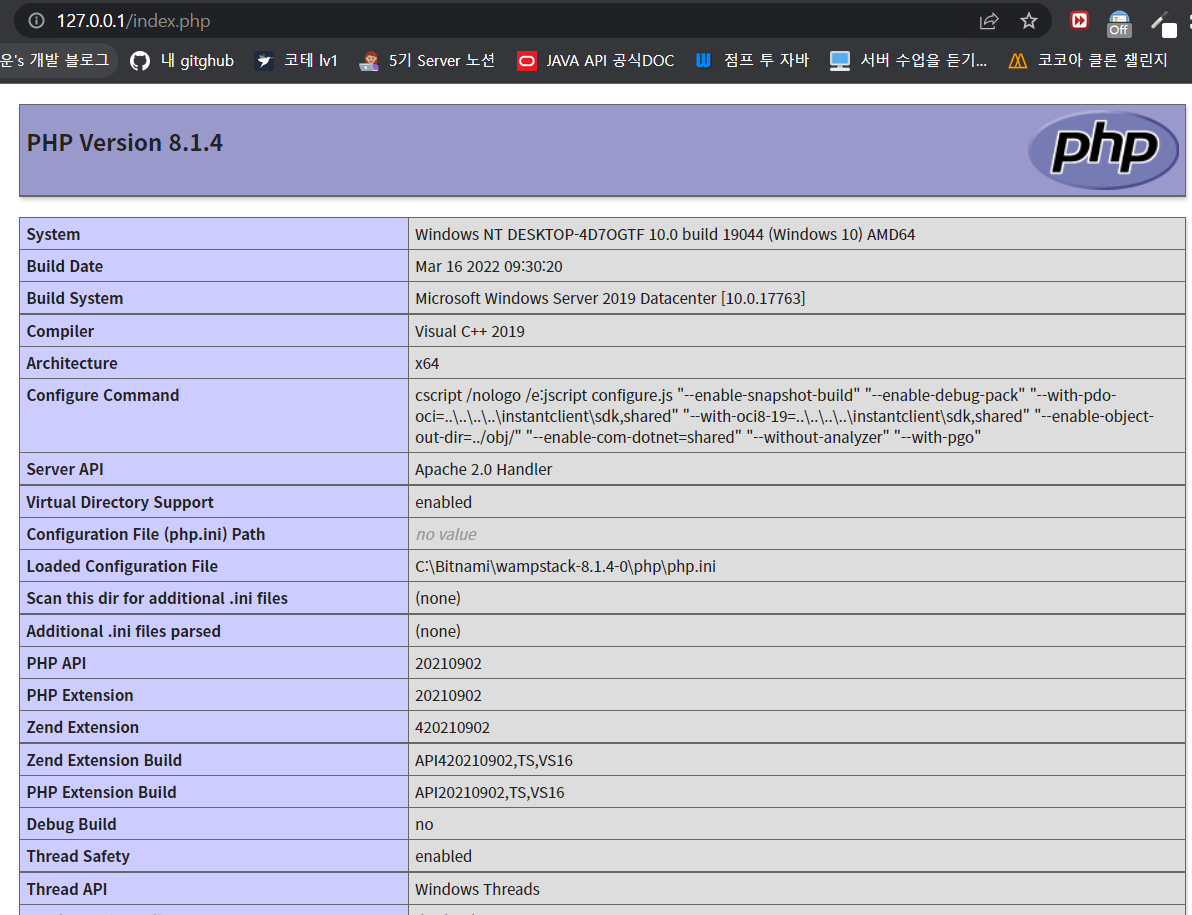The height and width of the screenshot is (915, 1192).
Task: Click the System row label
Action: 53,234
